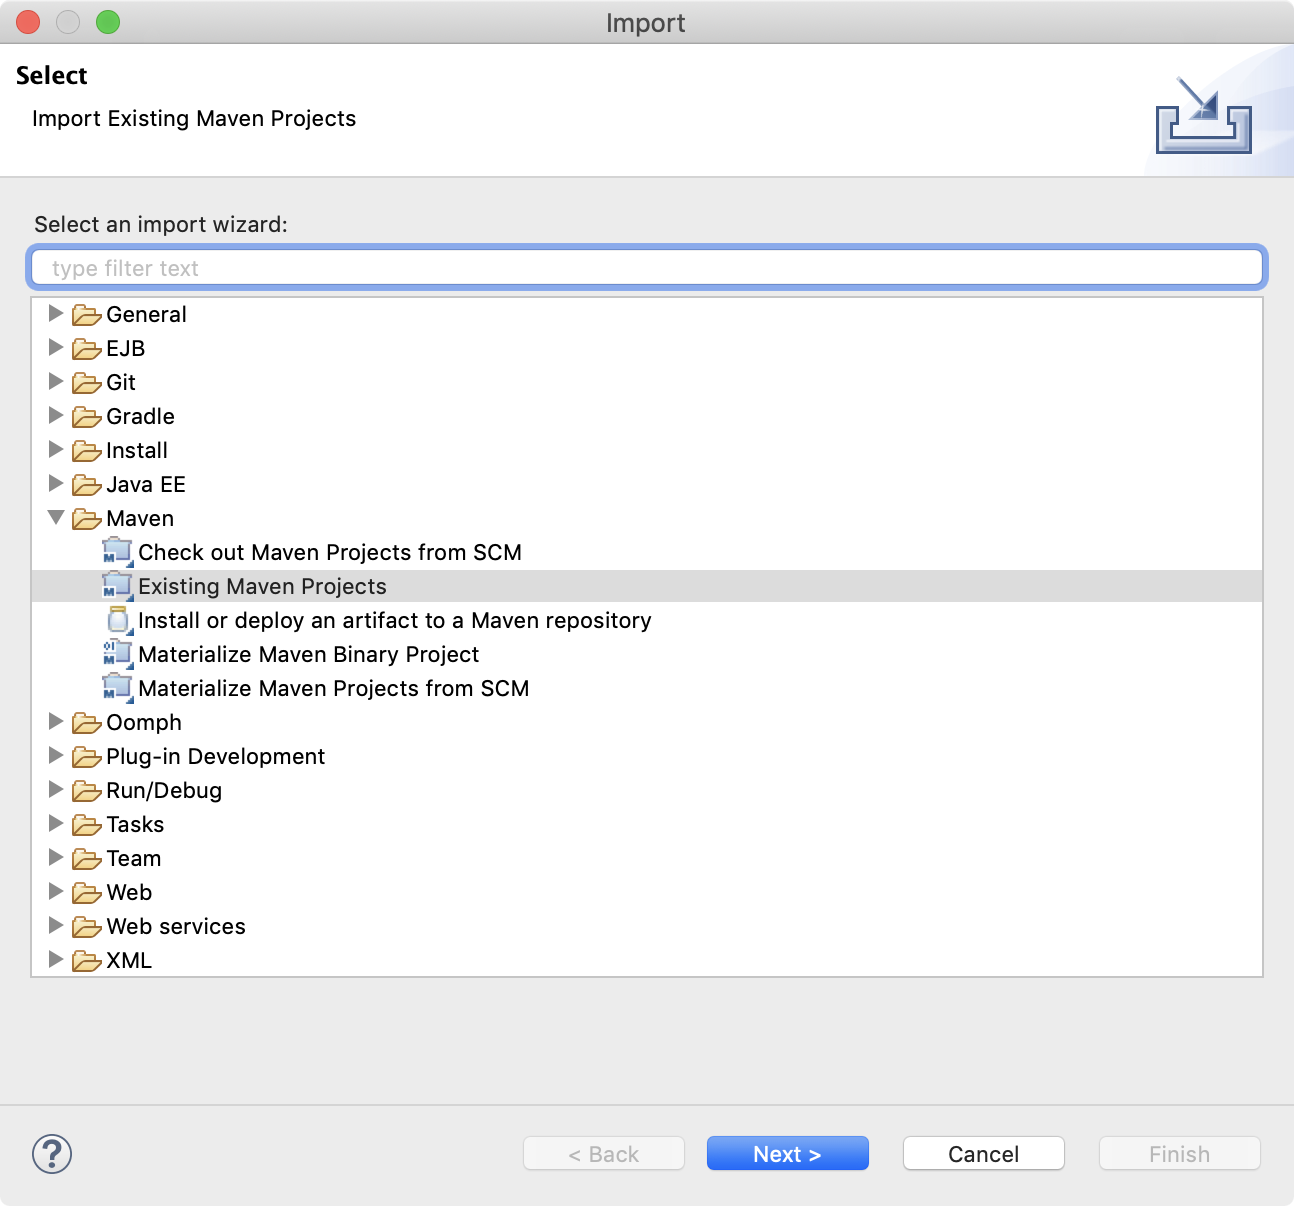Click the Check out Maven Projects wizard icon
The image size is (1294, 1206).
pyautogui.click(x=118, y=552)
